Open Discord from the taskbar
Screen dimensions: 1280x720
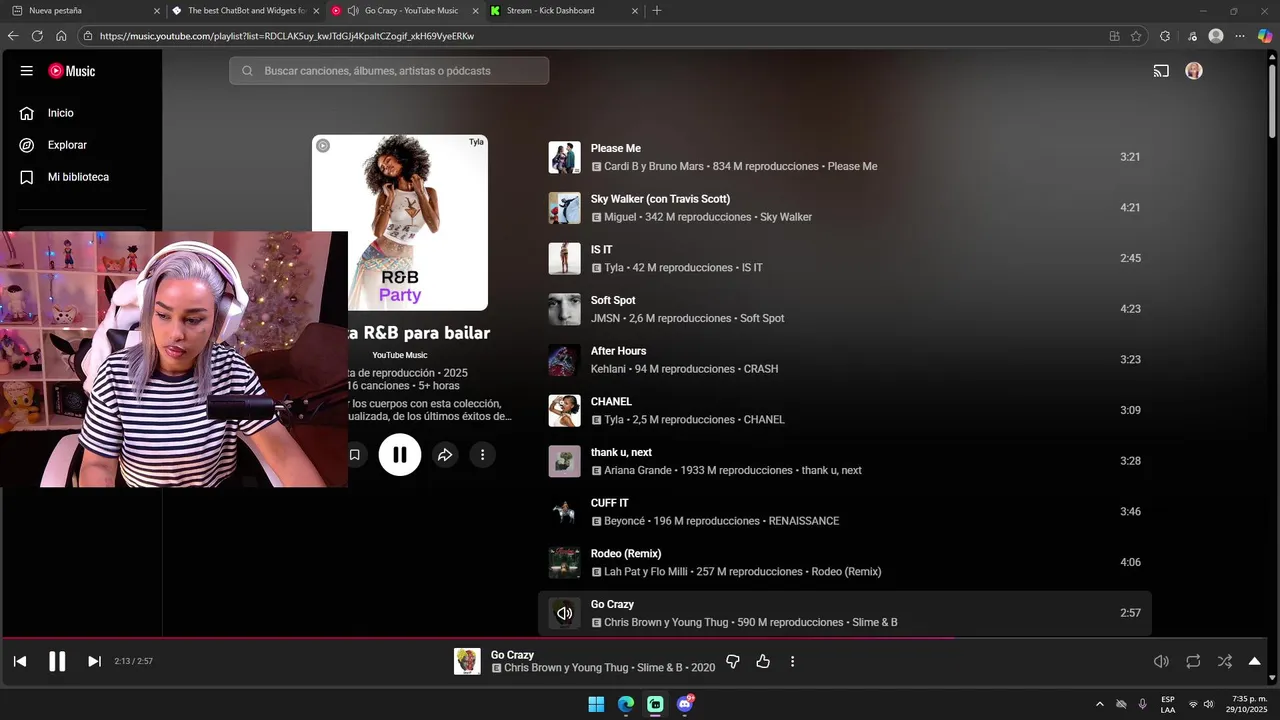685,704
